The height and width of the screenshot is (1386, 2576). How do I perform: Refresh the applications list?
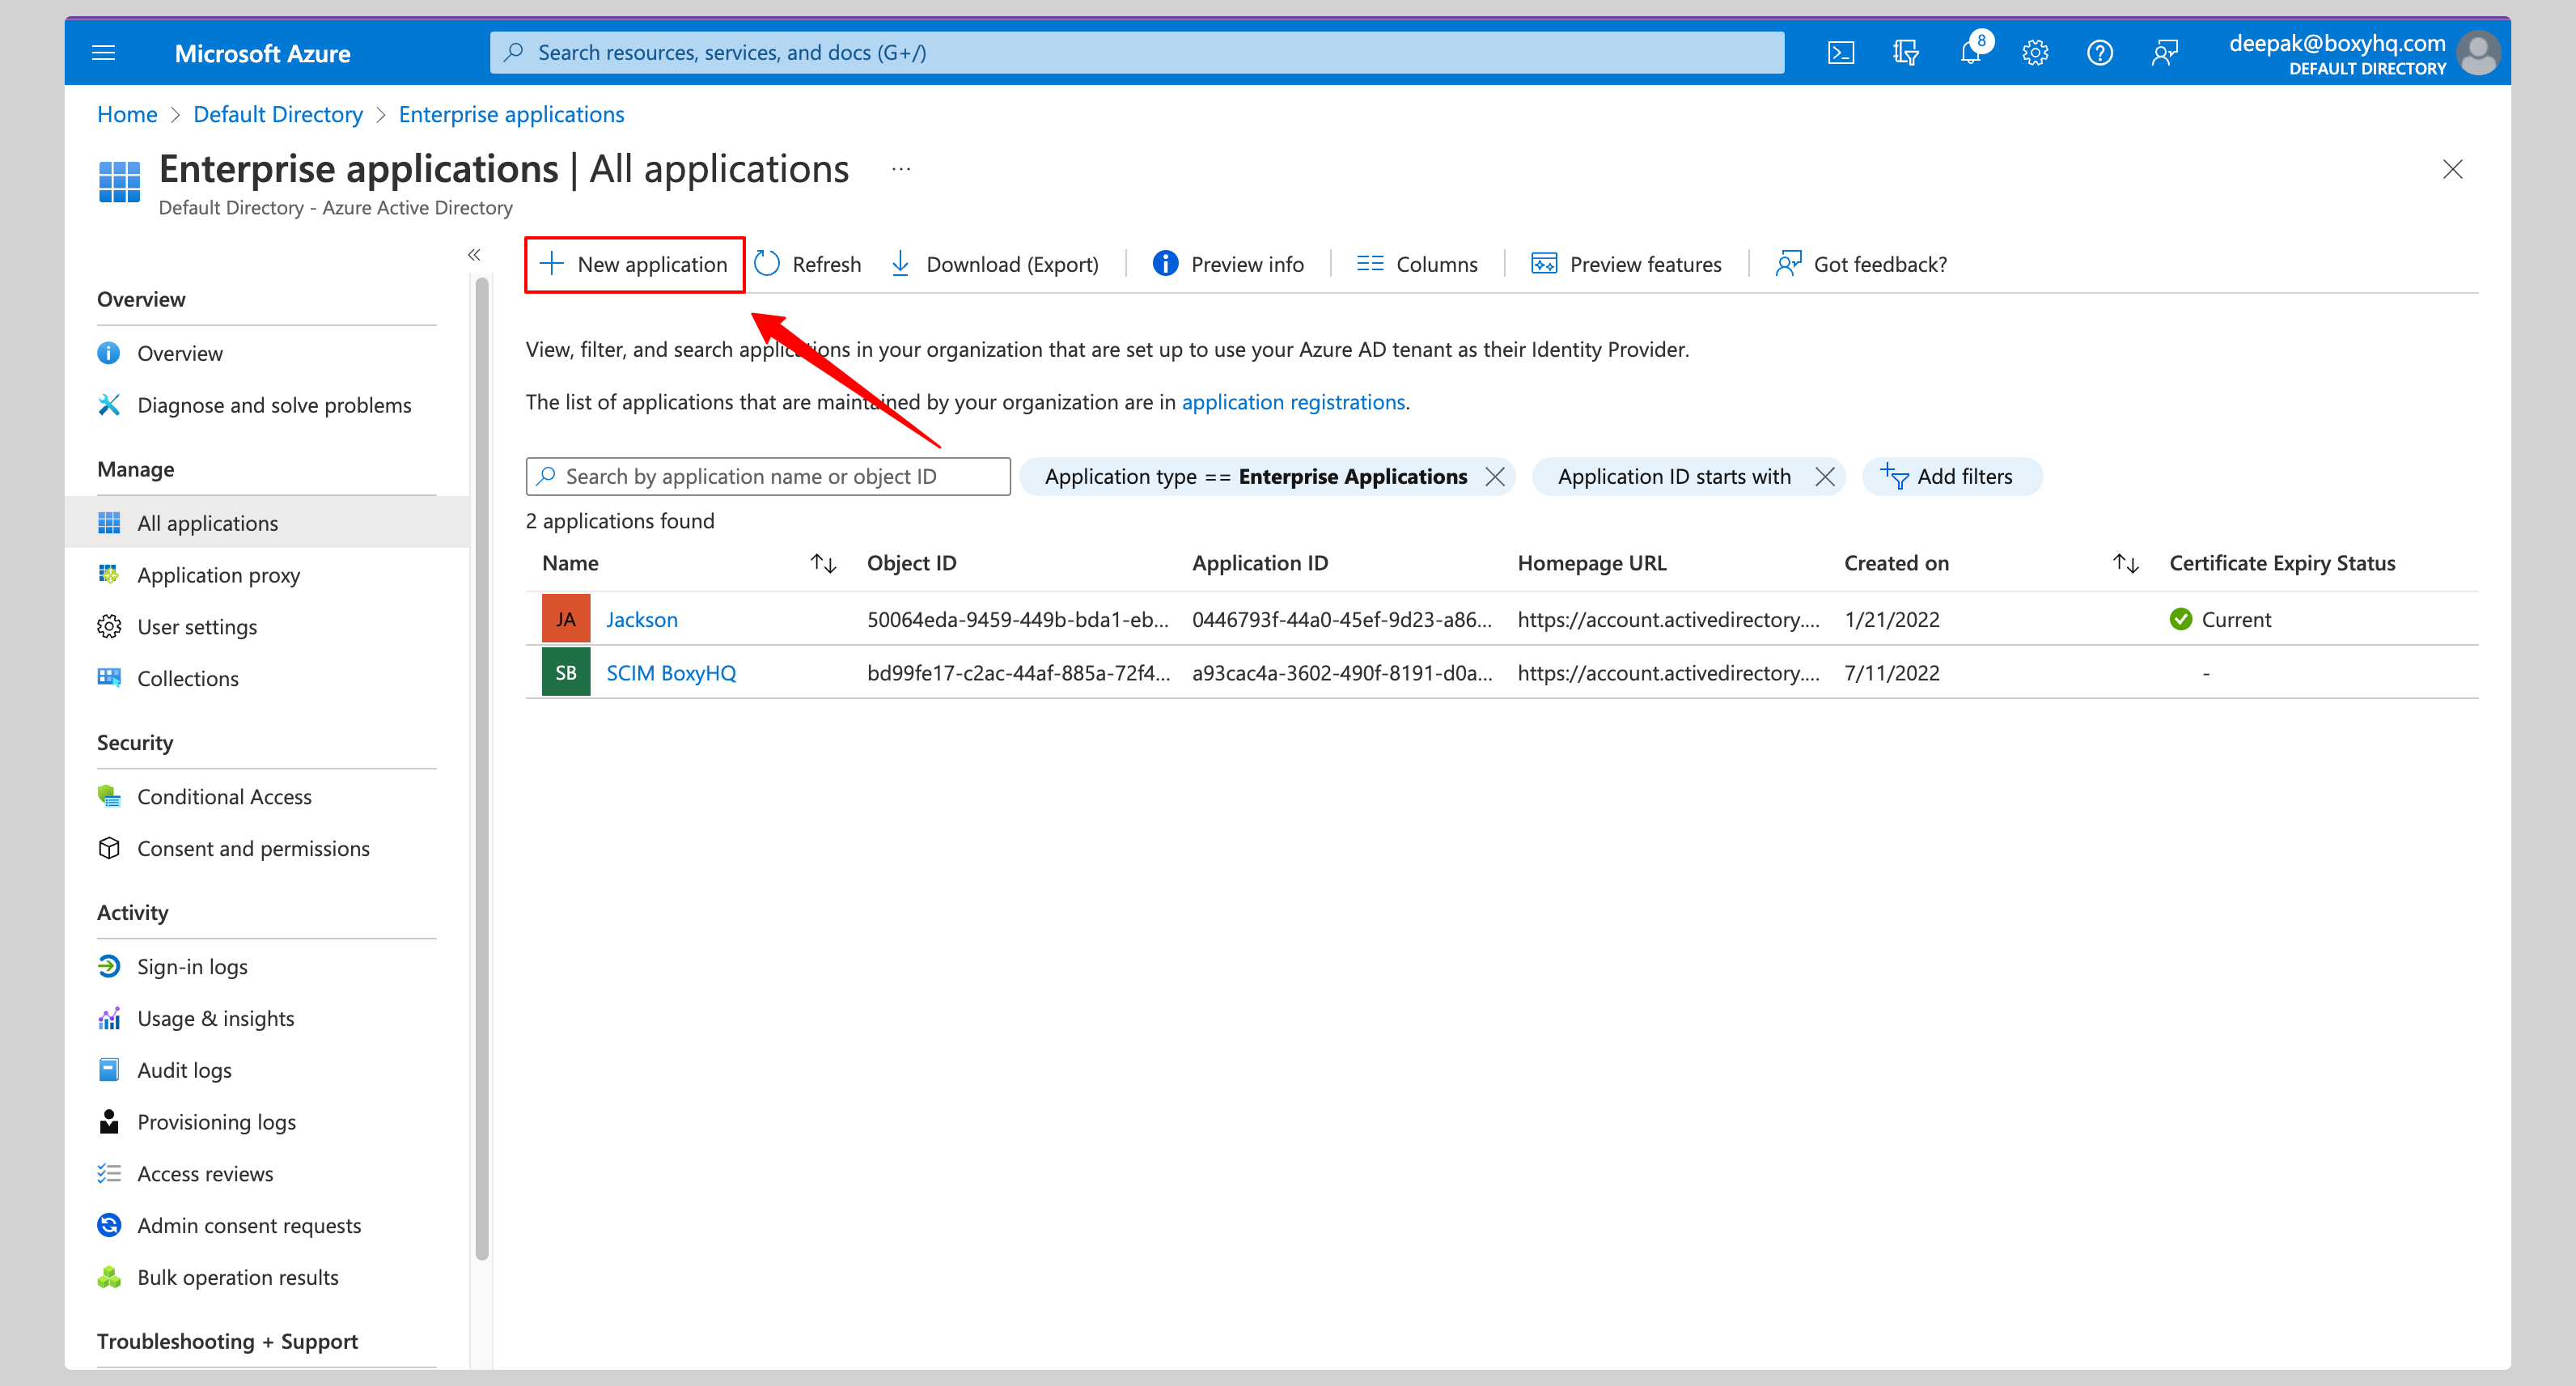(x=807, y=264)
